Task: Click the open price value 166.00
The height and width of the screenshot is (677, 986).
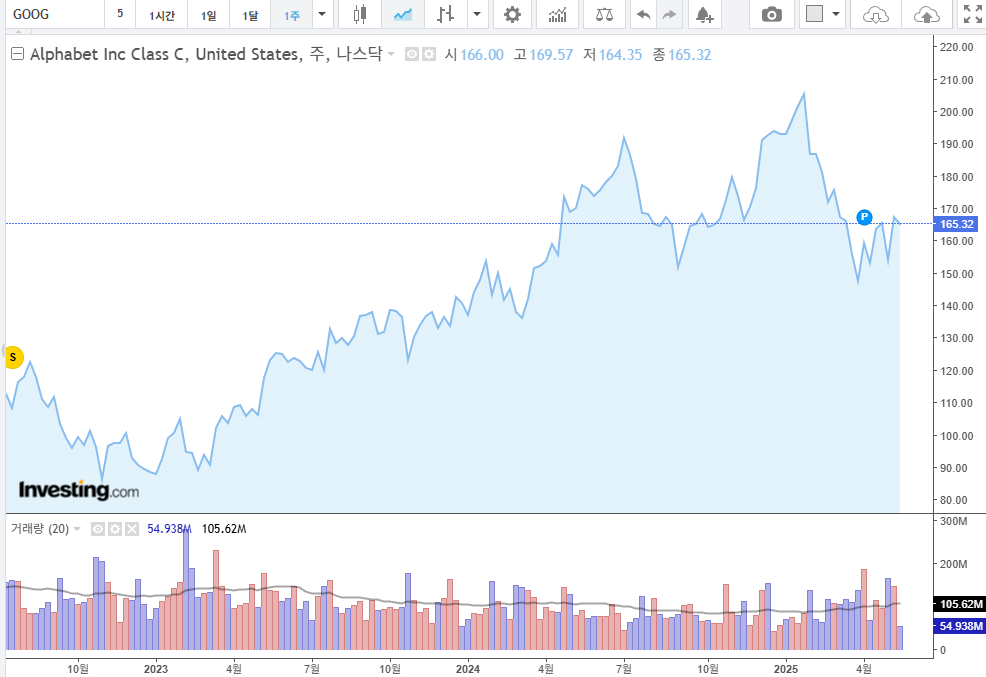Action: [482, 55]
